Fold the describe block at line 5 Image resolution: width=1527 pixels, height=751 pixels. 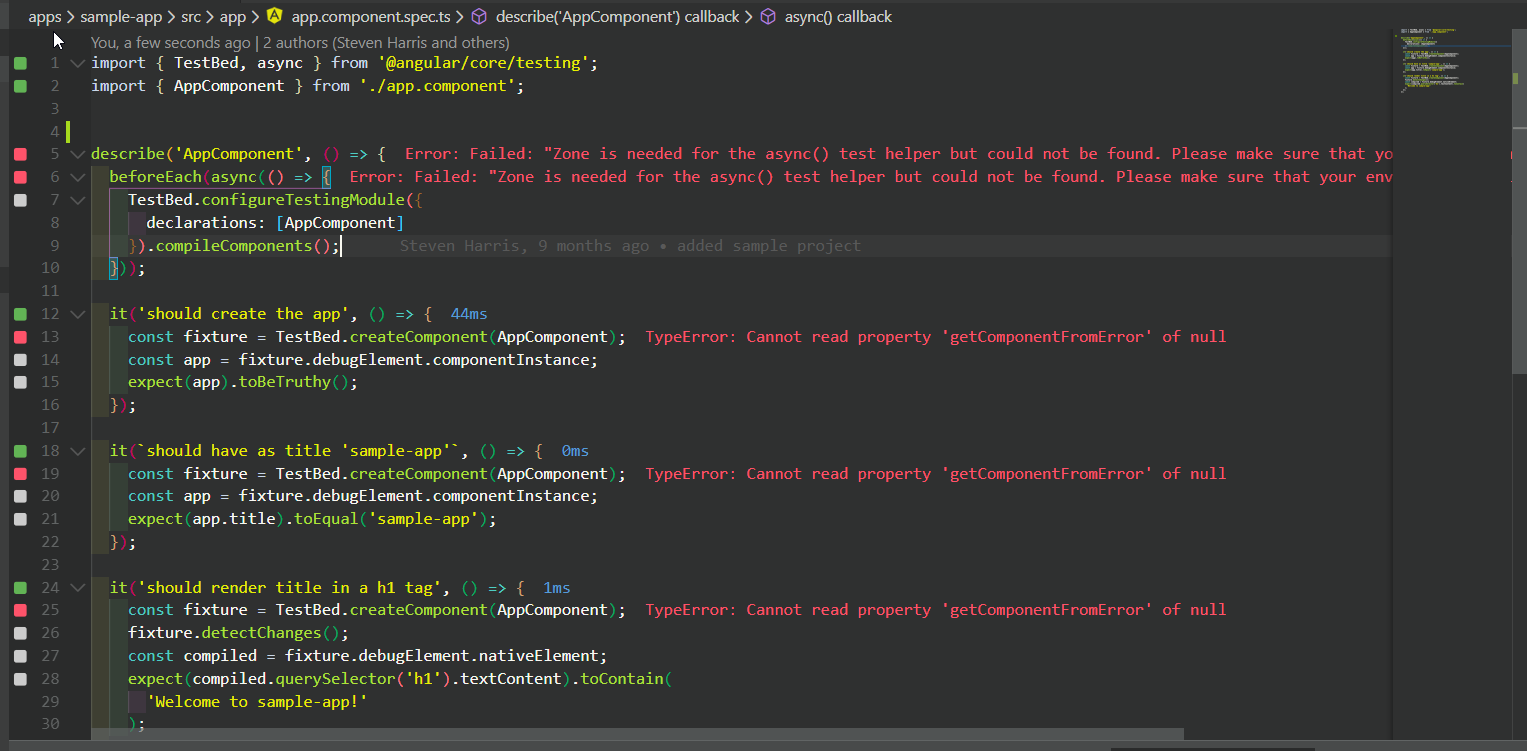coord(78,154)
